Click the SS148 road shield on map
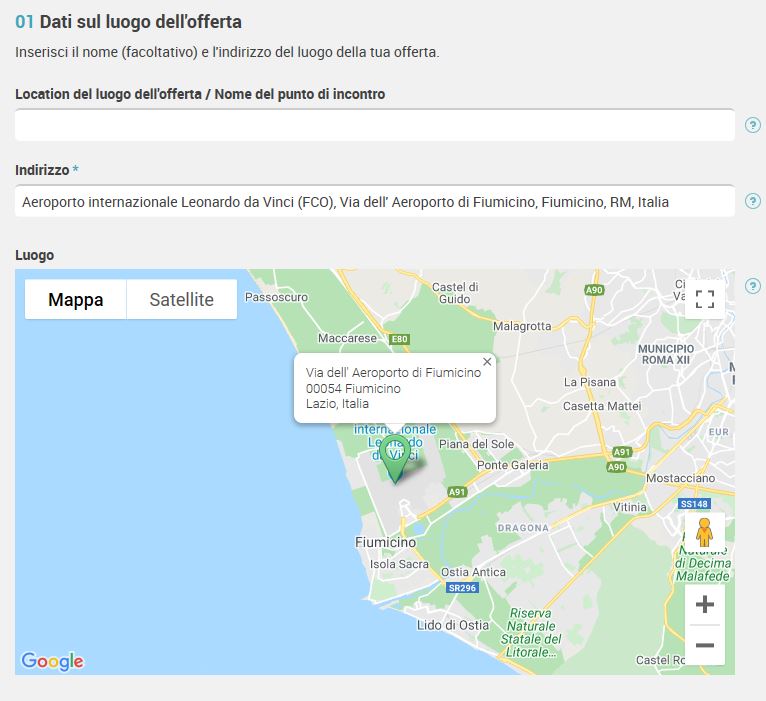Screen dimensions: 766x701 click(694, 504)
